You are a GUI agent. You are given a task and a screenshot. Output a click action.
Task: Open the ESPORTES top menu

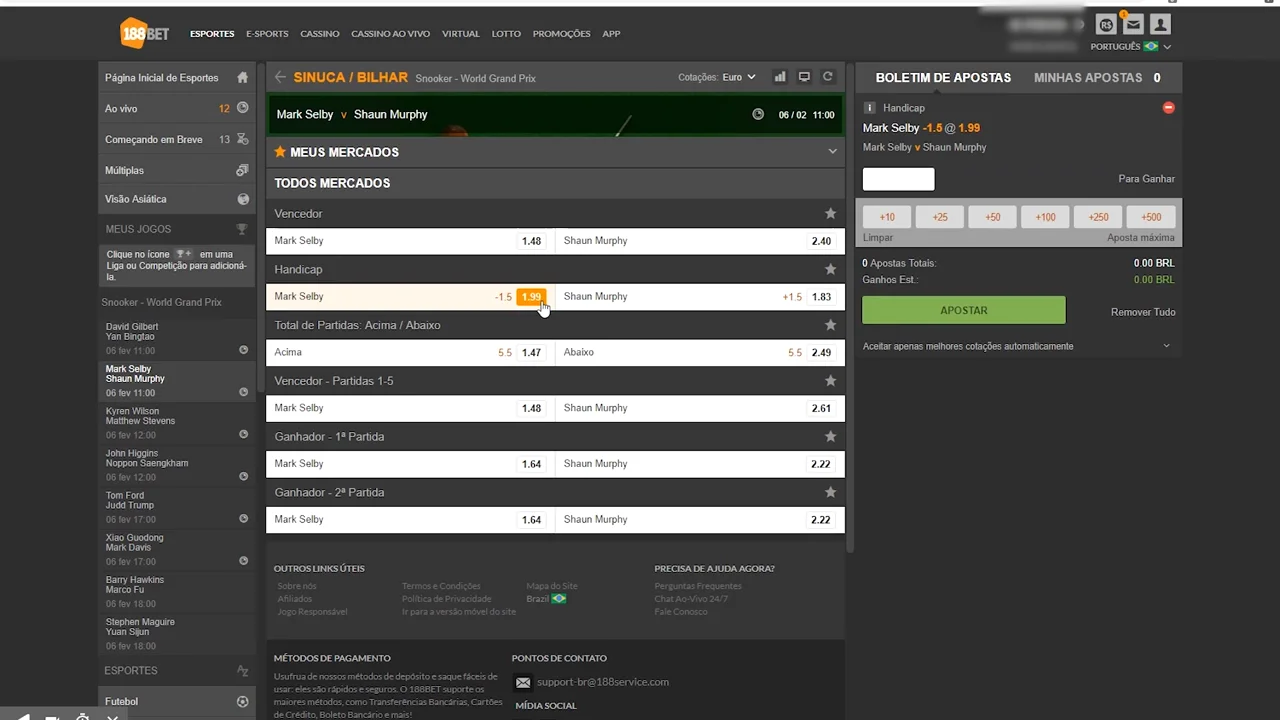(212, 33)
